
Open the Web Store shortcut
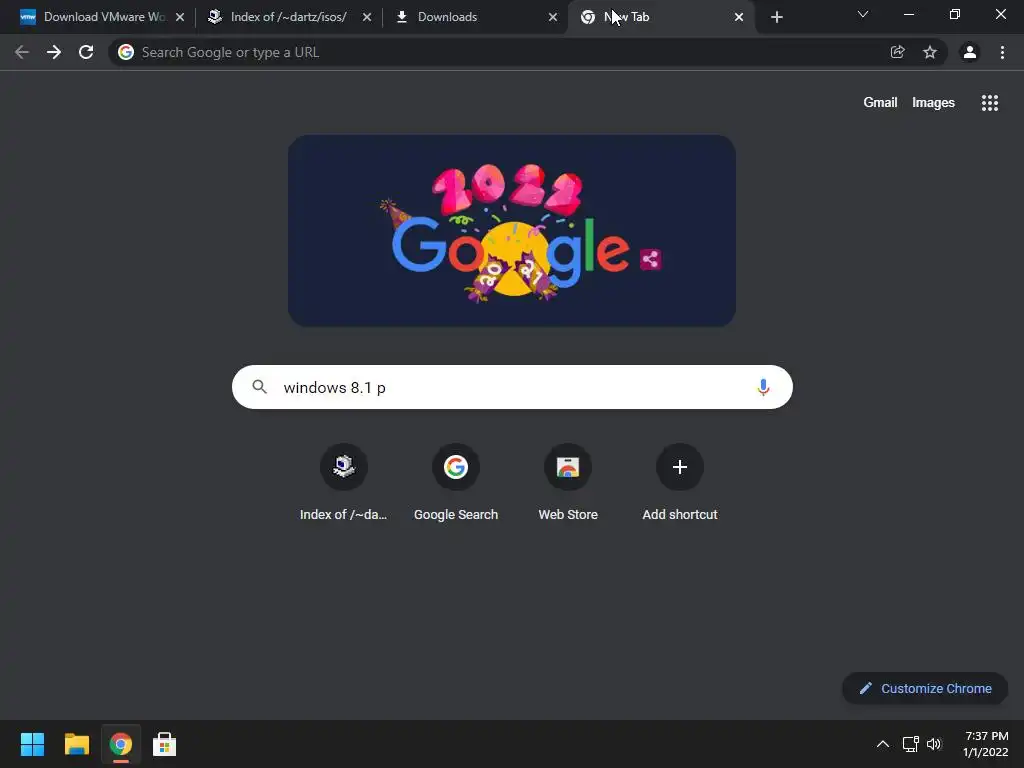point(568,482)
